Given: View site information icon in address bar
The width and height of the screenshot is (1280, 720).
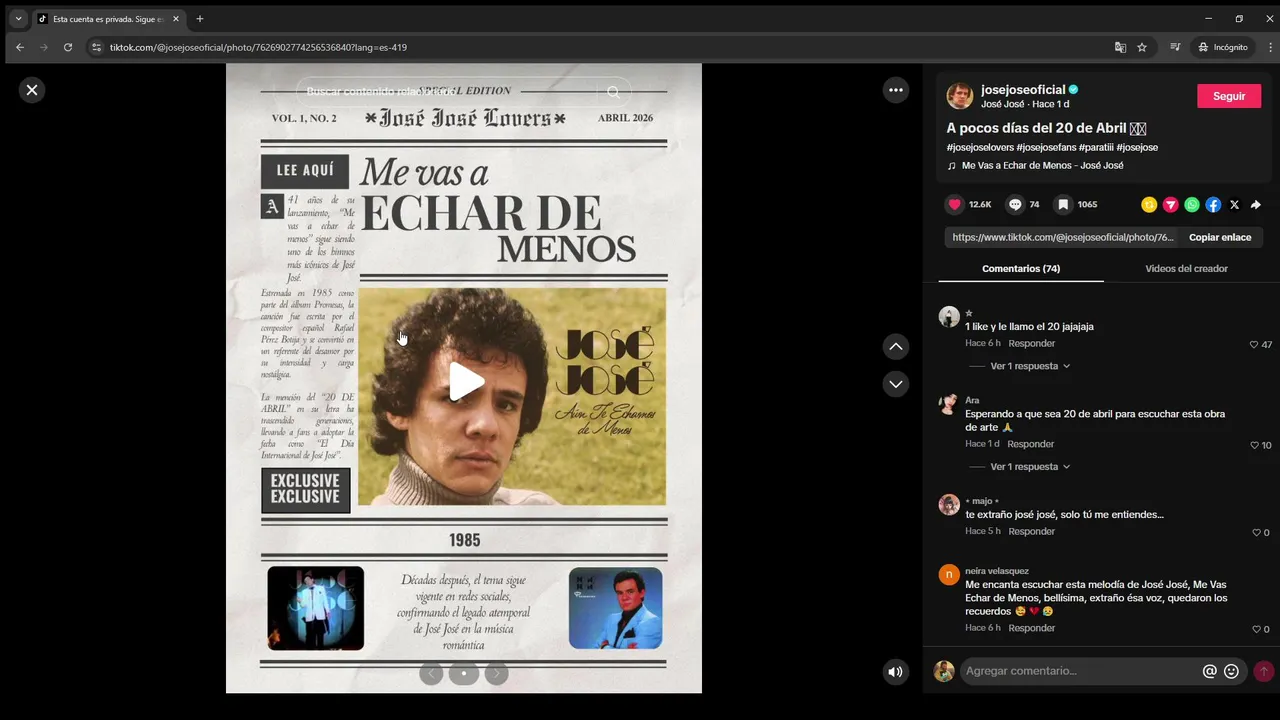Looking at the screenshot, I should pos(96,47).
